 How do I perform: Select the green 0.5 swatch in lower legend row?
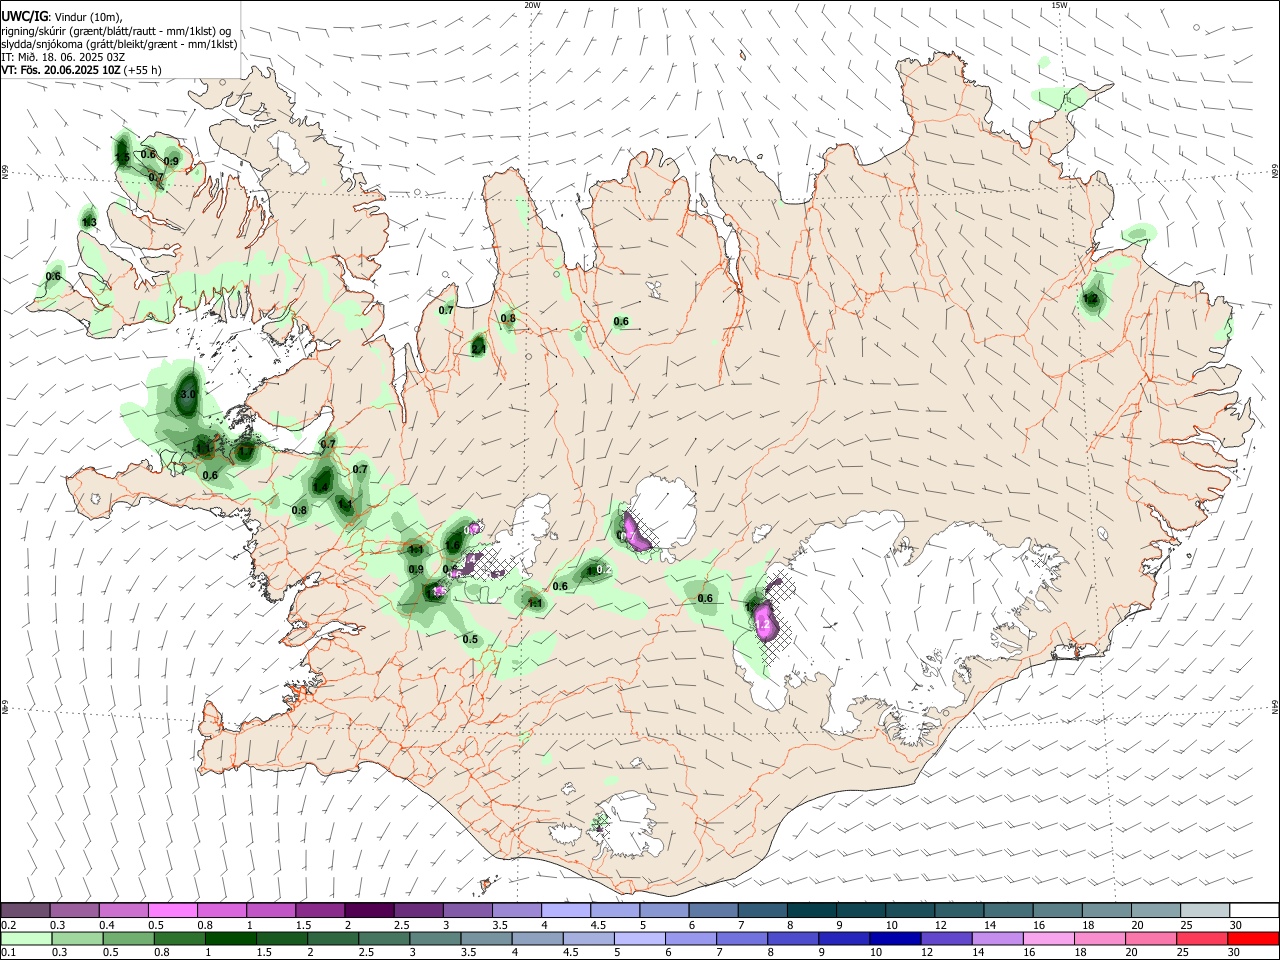[x=128, y=938]
